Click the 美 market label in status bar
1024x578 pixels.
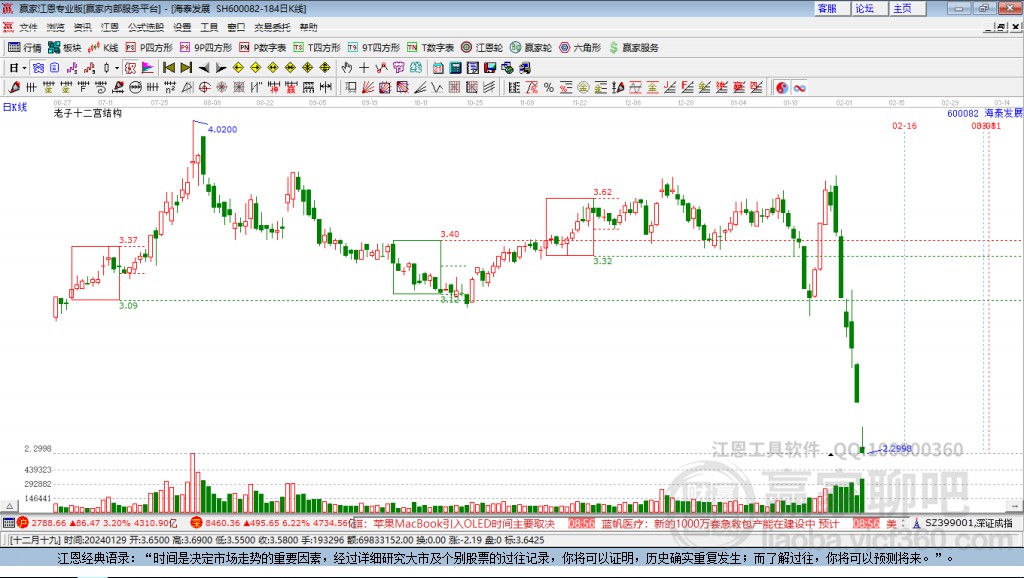coord(891,523)
